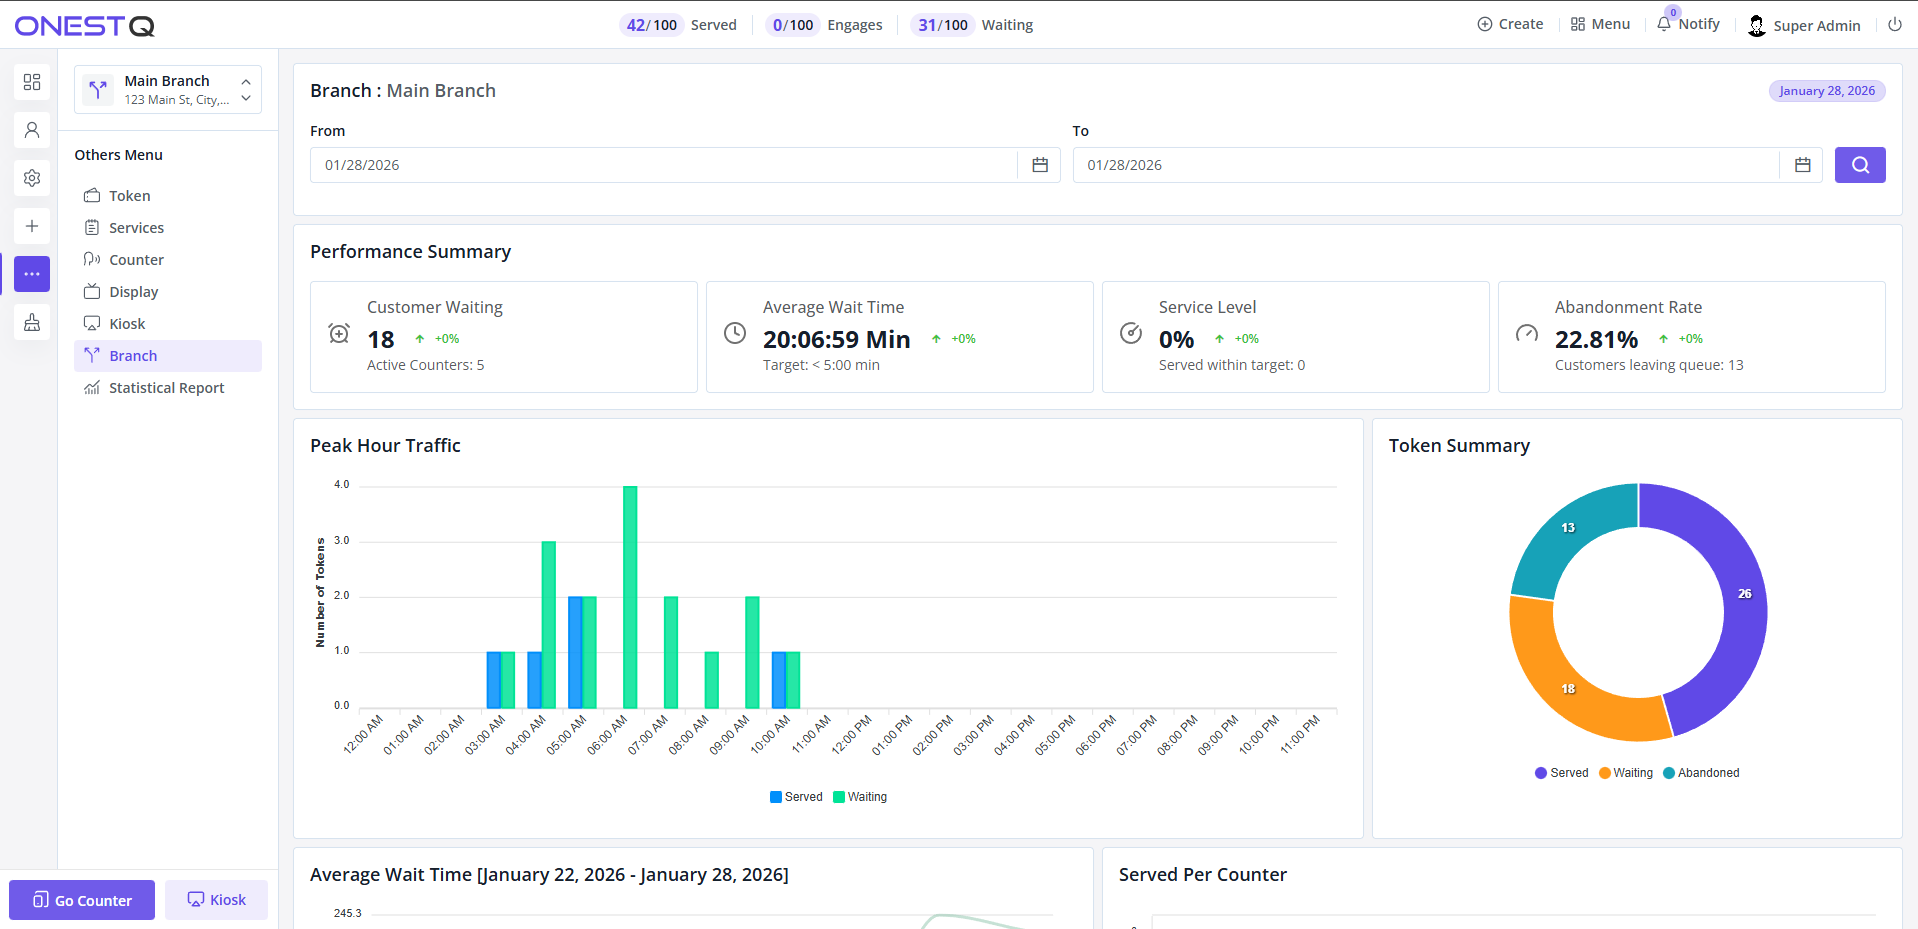Image resolution: width=1918 pixels, height=929 pixels.
Task: Click the From date input field
Action: tap(664, 165)
